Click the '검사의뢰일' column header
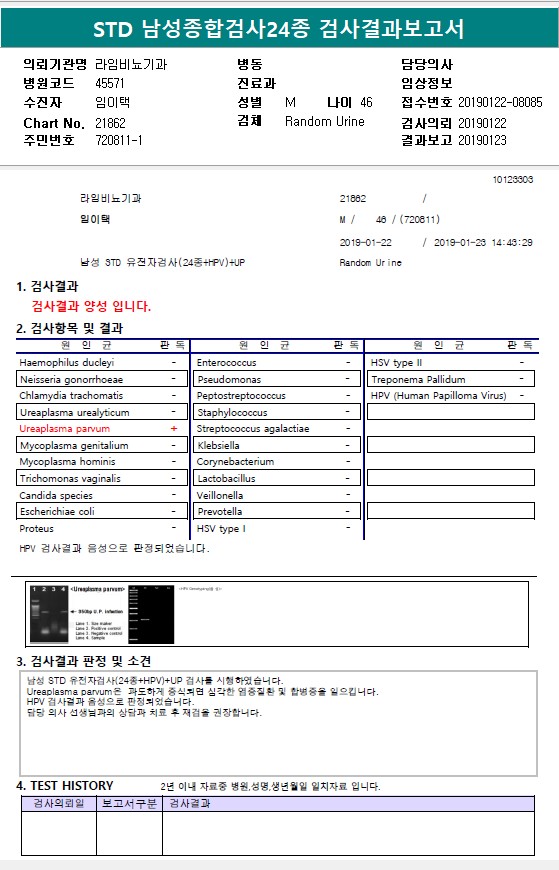 pos(59,803)
